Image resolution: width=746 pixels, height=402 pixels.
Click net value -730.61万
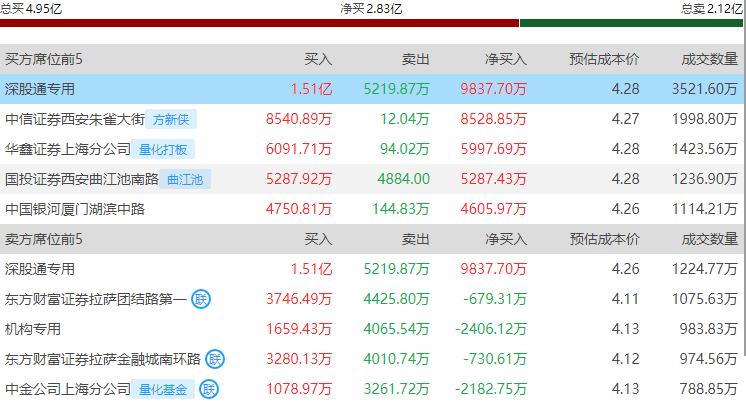pos(495,359)
